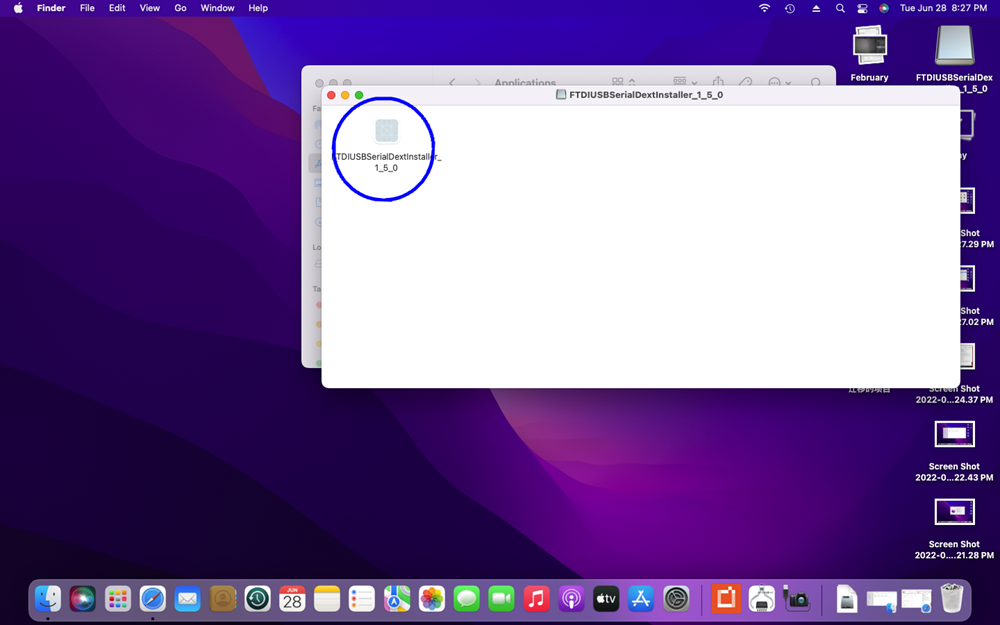Viewport: 1000px width, 625px height.
Task: Open the action (ellipsis) menu in Applications toolbar
Action: click(x=778, y=82)
